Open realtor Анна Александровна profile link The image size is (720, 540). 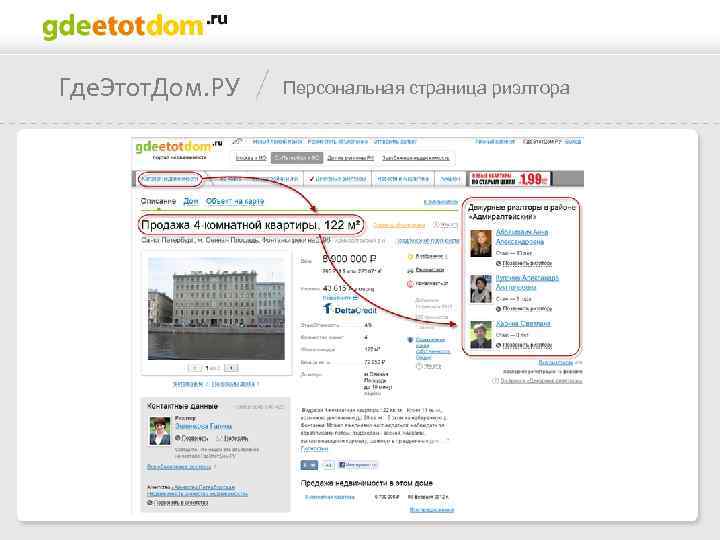522,237
